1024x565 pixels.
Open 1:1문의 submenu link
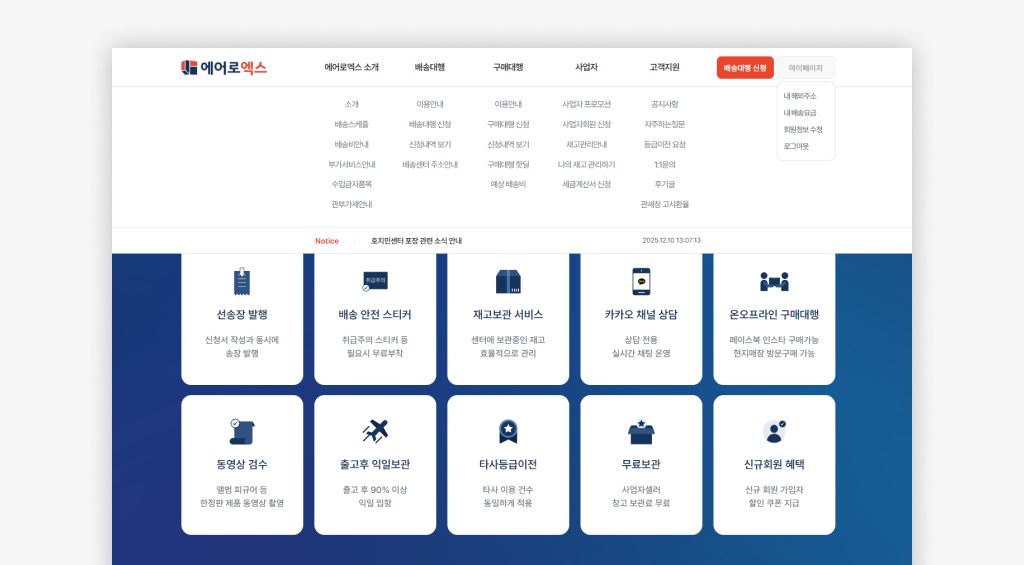(665, 165)
